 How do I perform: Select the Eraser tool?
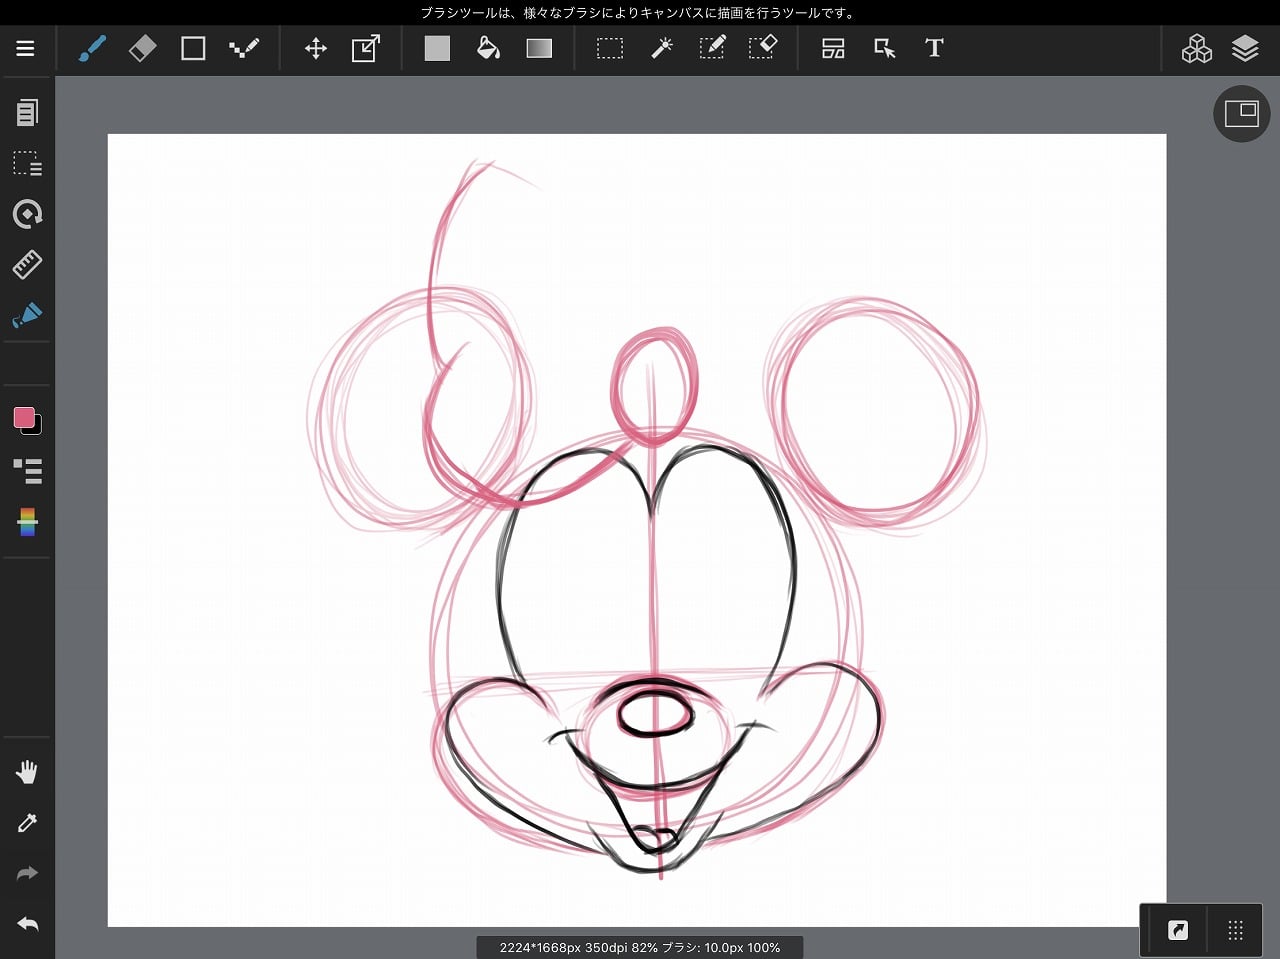142,48
